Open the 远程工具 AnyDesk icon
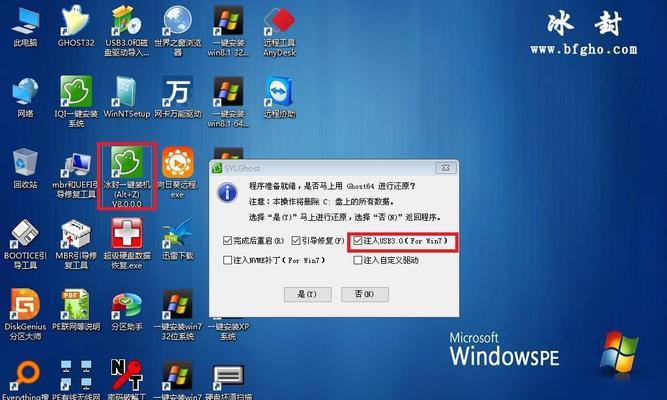The image size is (667, 400). (279, 31)
